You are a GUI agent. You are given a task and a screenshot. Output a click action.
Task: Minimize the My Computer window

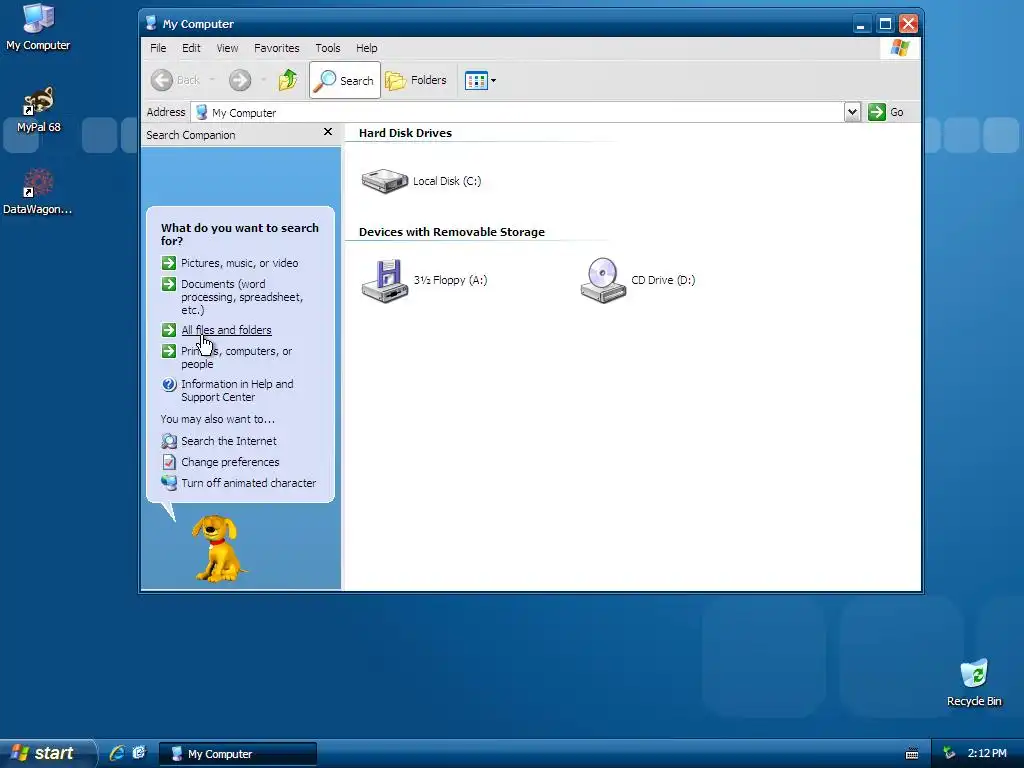pos(861,24)
